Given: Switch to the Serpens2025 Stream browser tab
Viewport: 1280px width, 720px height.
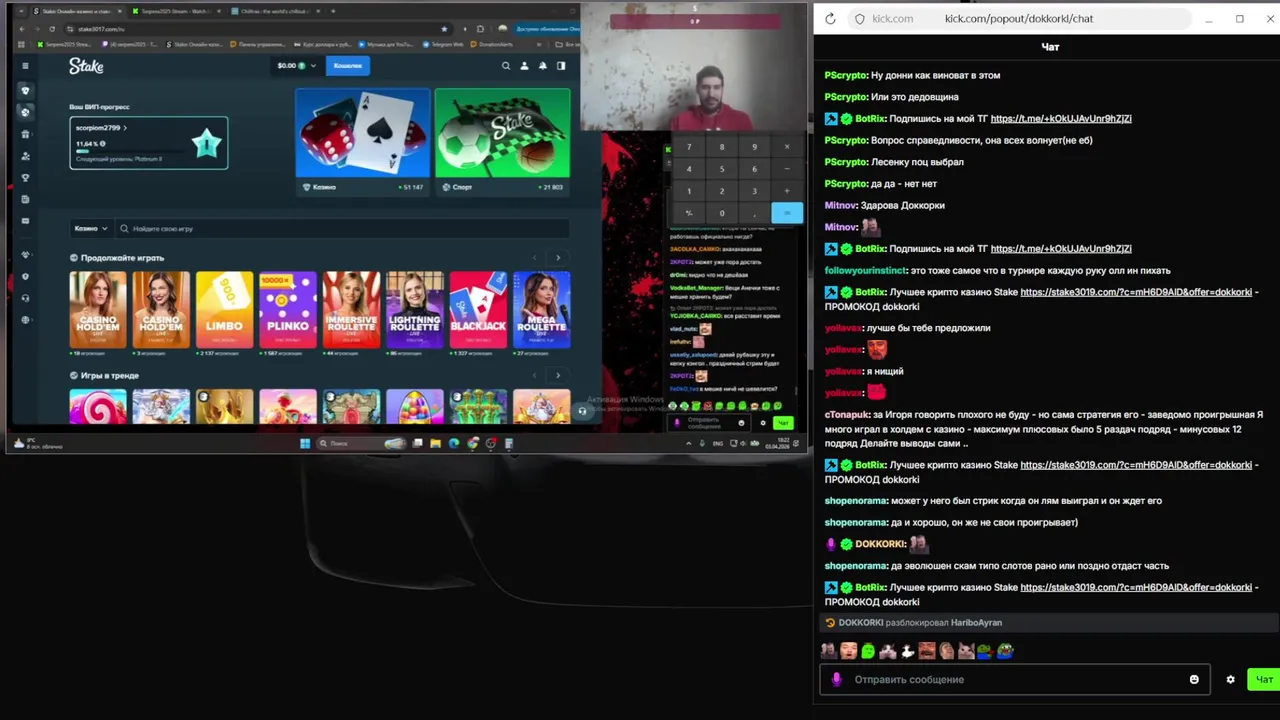Looking at the screenshot, I should tap(175, 11).
